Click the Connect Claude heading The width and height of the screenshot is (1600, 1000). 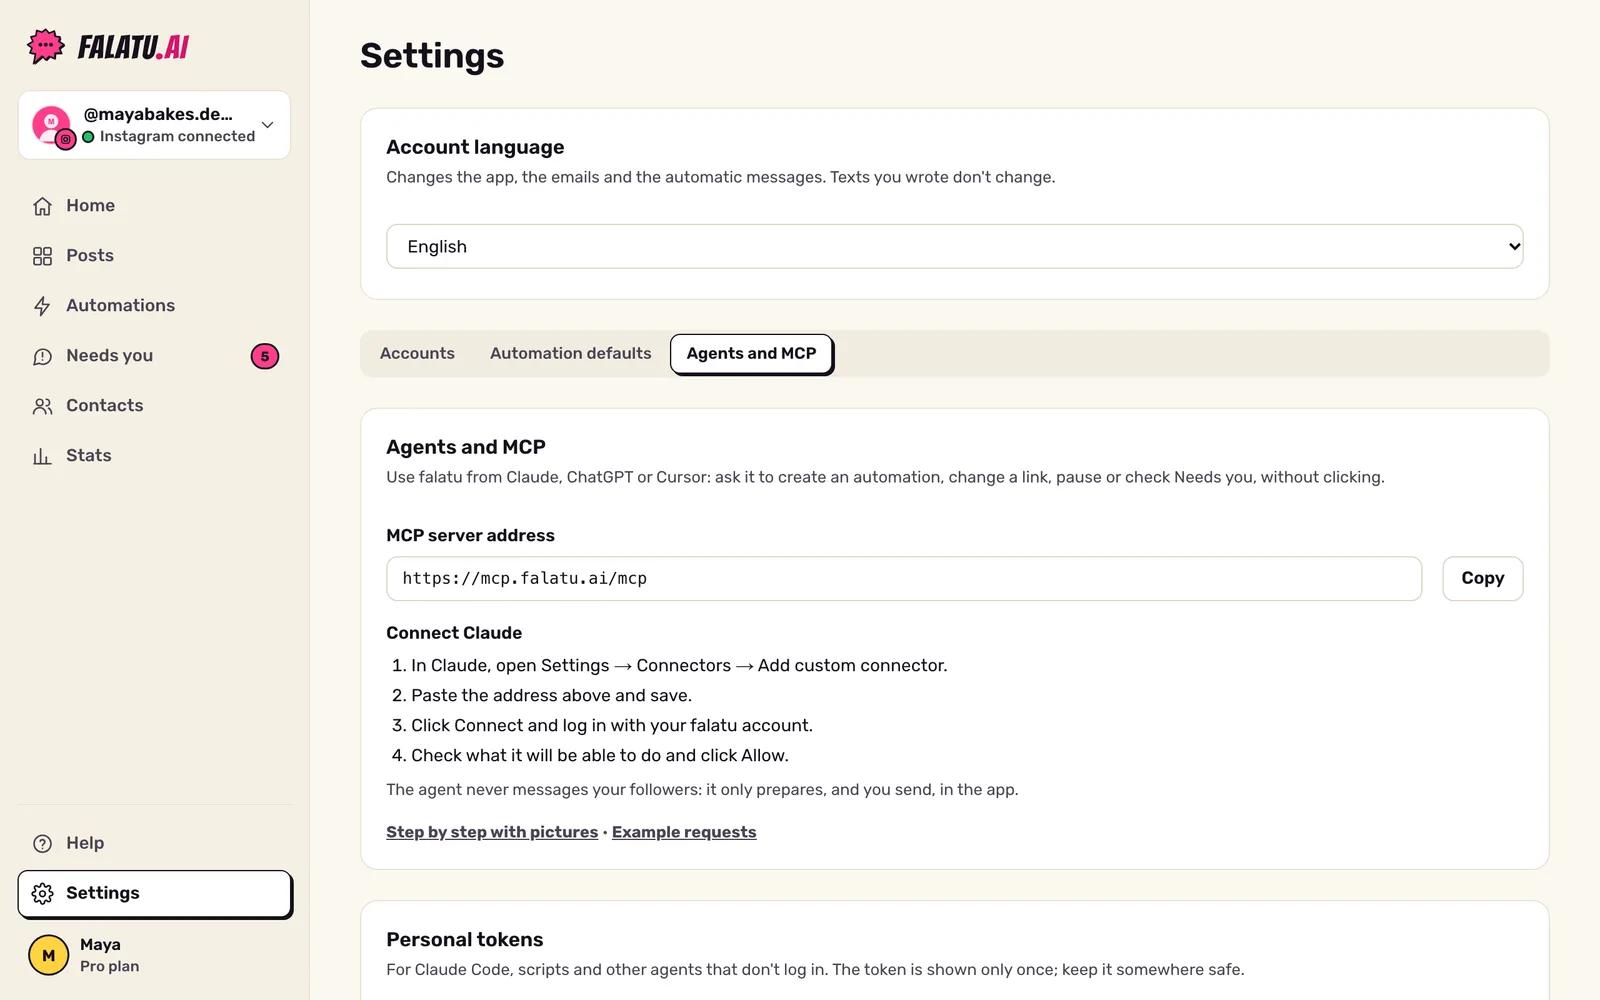pos(454,633)
